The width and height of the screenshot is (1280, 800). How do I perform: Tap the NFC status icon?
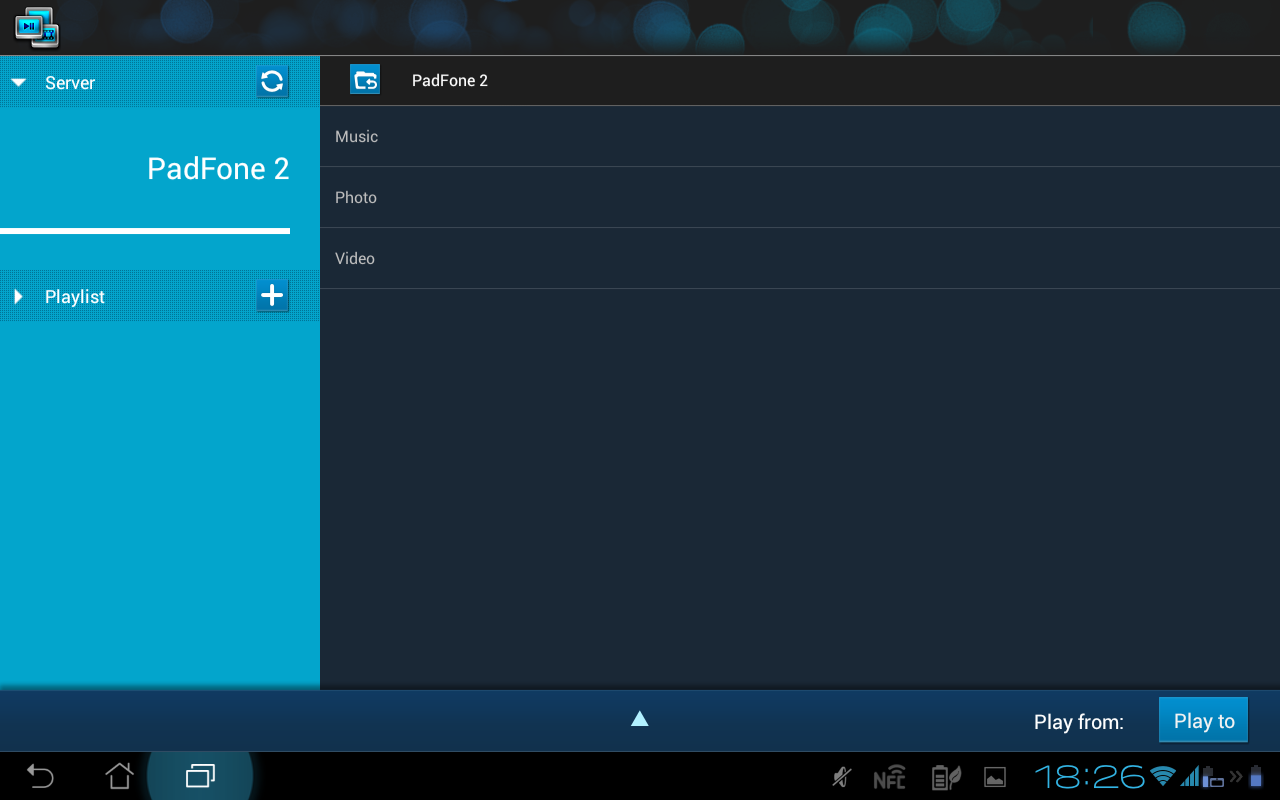889,778
